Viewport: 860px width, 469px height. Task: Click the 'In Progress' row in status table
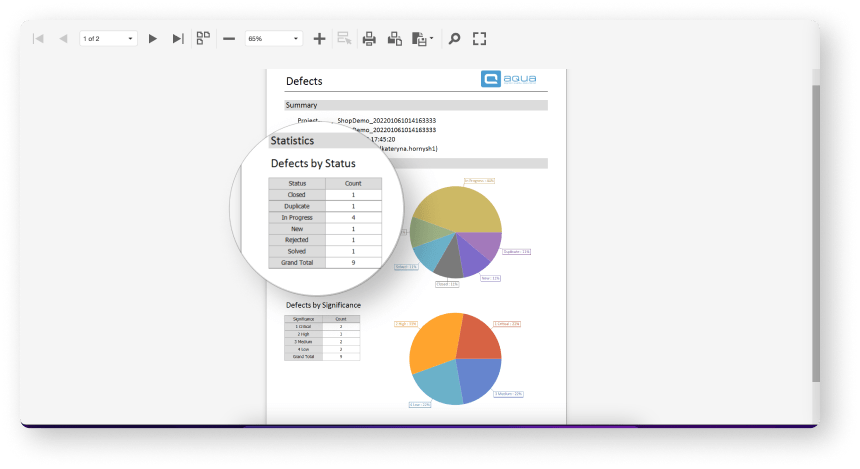coord(325,217)
